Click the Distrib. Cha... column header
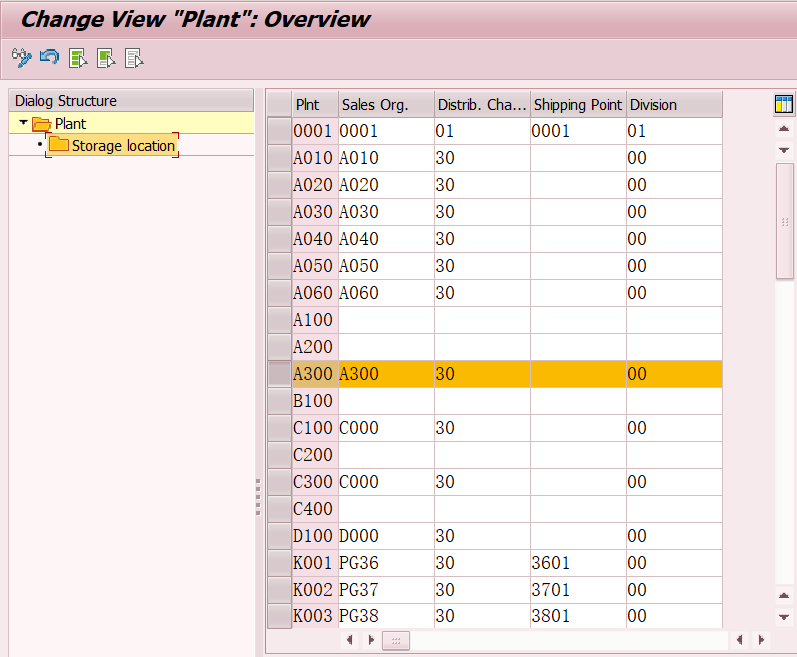The height and width of the screenshot is (657, 797). (482, 105)
